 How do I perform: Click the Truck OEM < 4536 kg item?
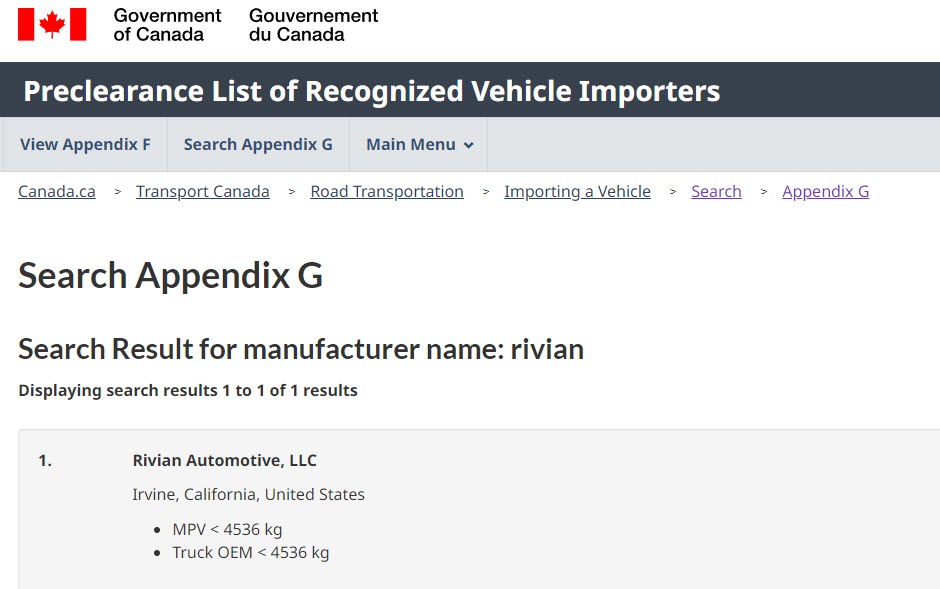point(250,552)
